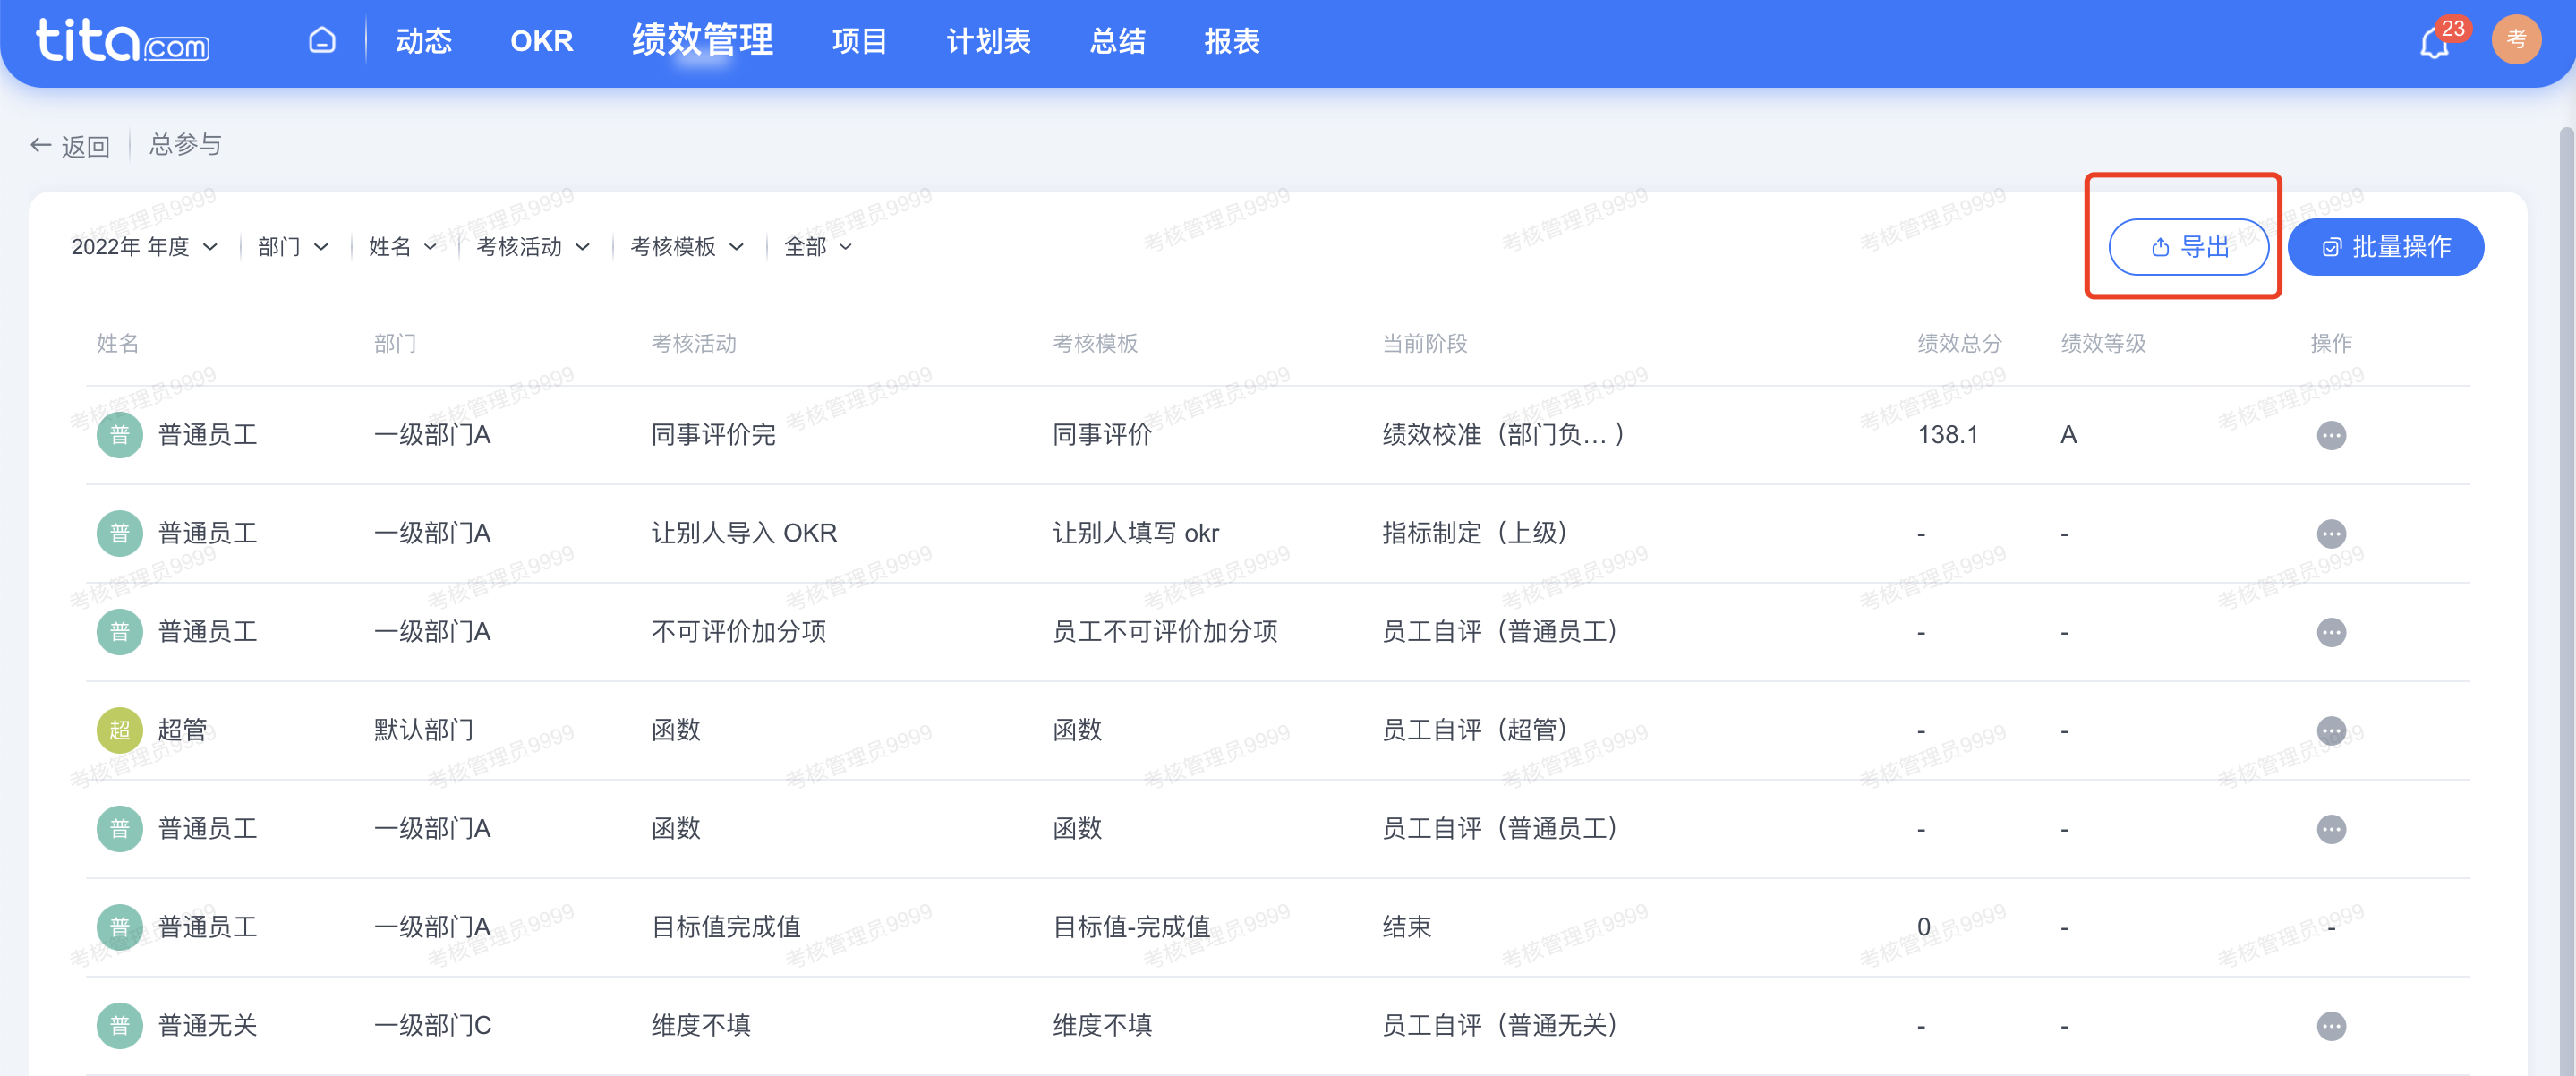This screenshot has width=2576, height=1076.
Task: Go to 报表 tab
Action: [1232, 41]
